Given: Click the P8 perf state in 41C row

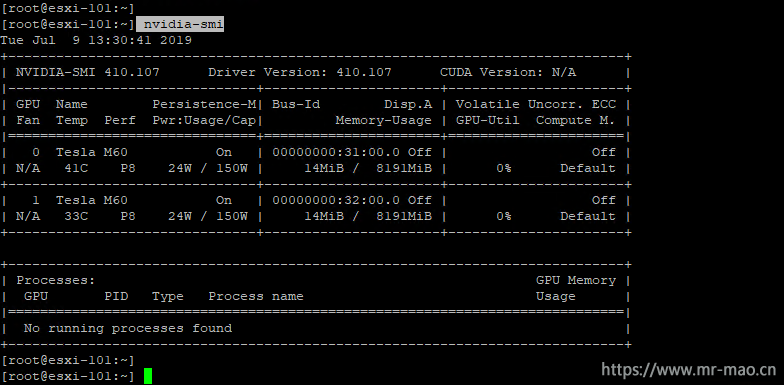Looking at the screenshot, I should pos(128,168).
